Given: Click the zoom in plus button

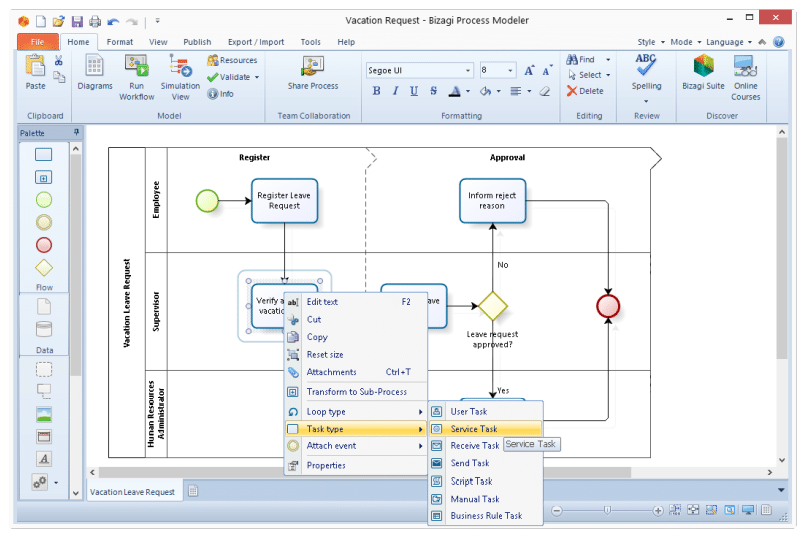Looking at the screenshot, I should pos(657,511).
